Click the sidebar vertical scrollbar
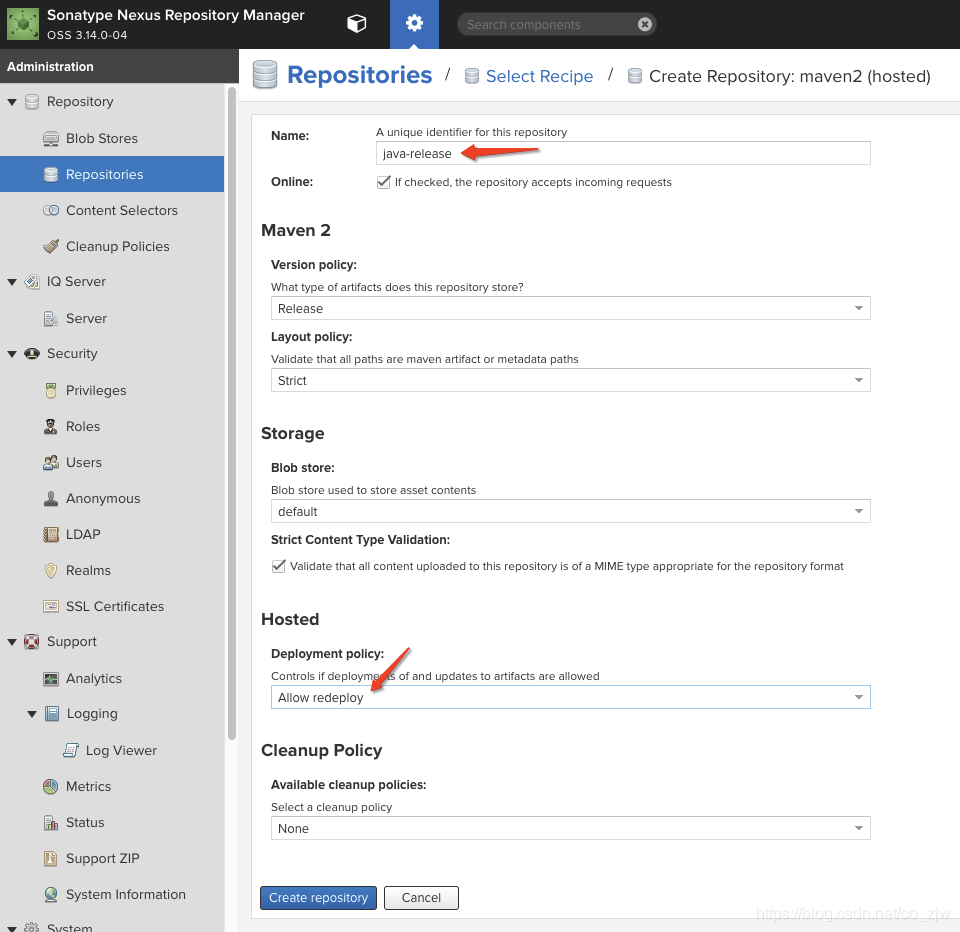The height and width of the screenshot is (932, 960). pos(231,413)
